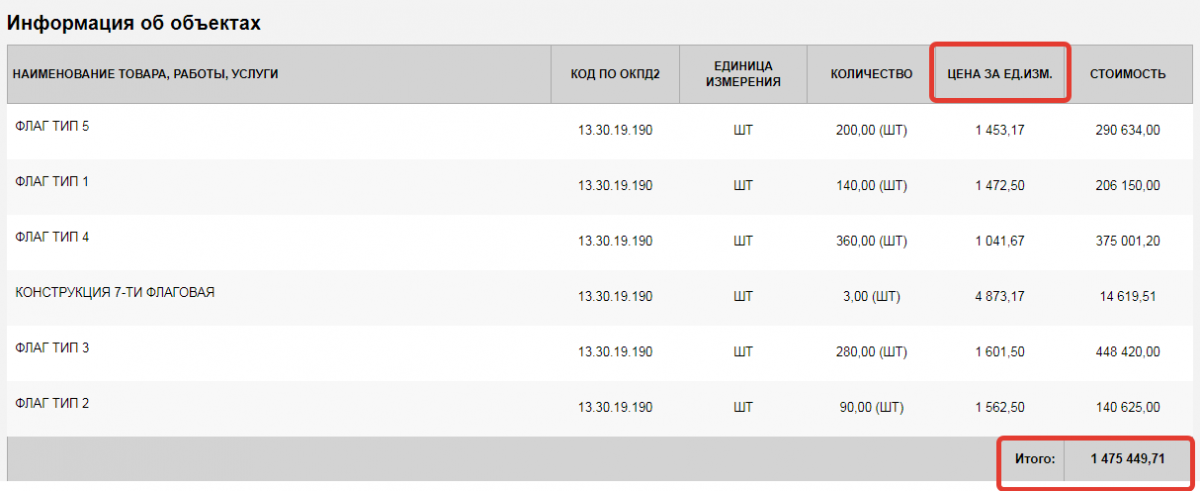The image size is (1200, 491).
Task: Click unit price 1 562,50
Action: (1000, 407)
